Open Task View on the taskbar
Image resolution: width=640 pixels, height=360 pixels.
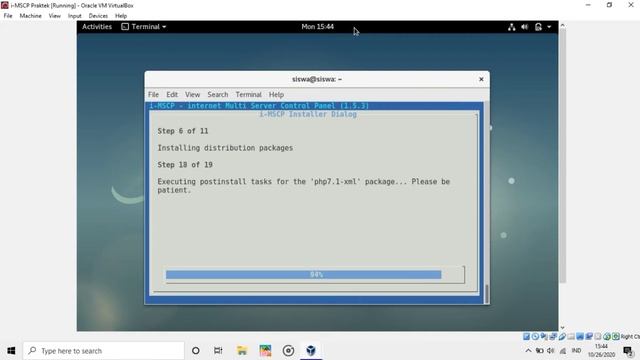pos(218,351)
